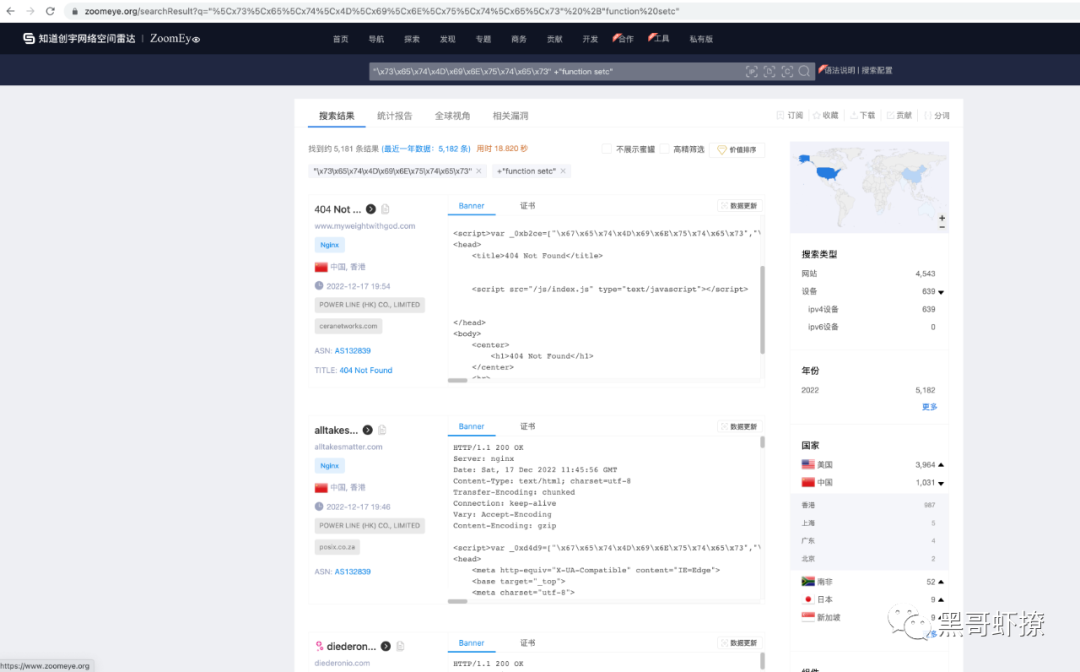
Task: Click the document icon next to alltakes result
Action: pos(382,430)
